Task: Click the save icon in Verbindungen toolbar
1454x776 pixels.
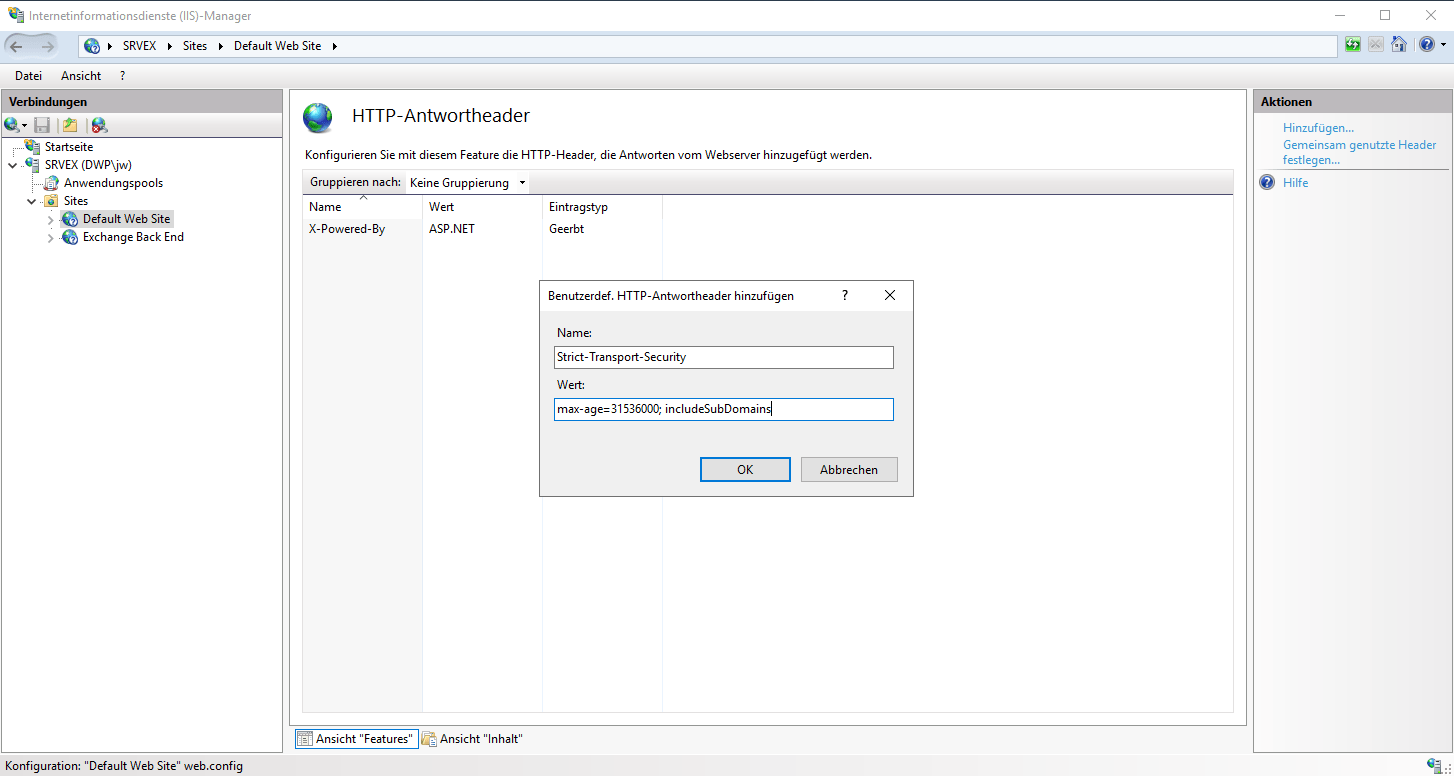Action: [x=42, y=125]
